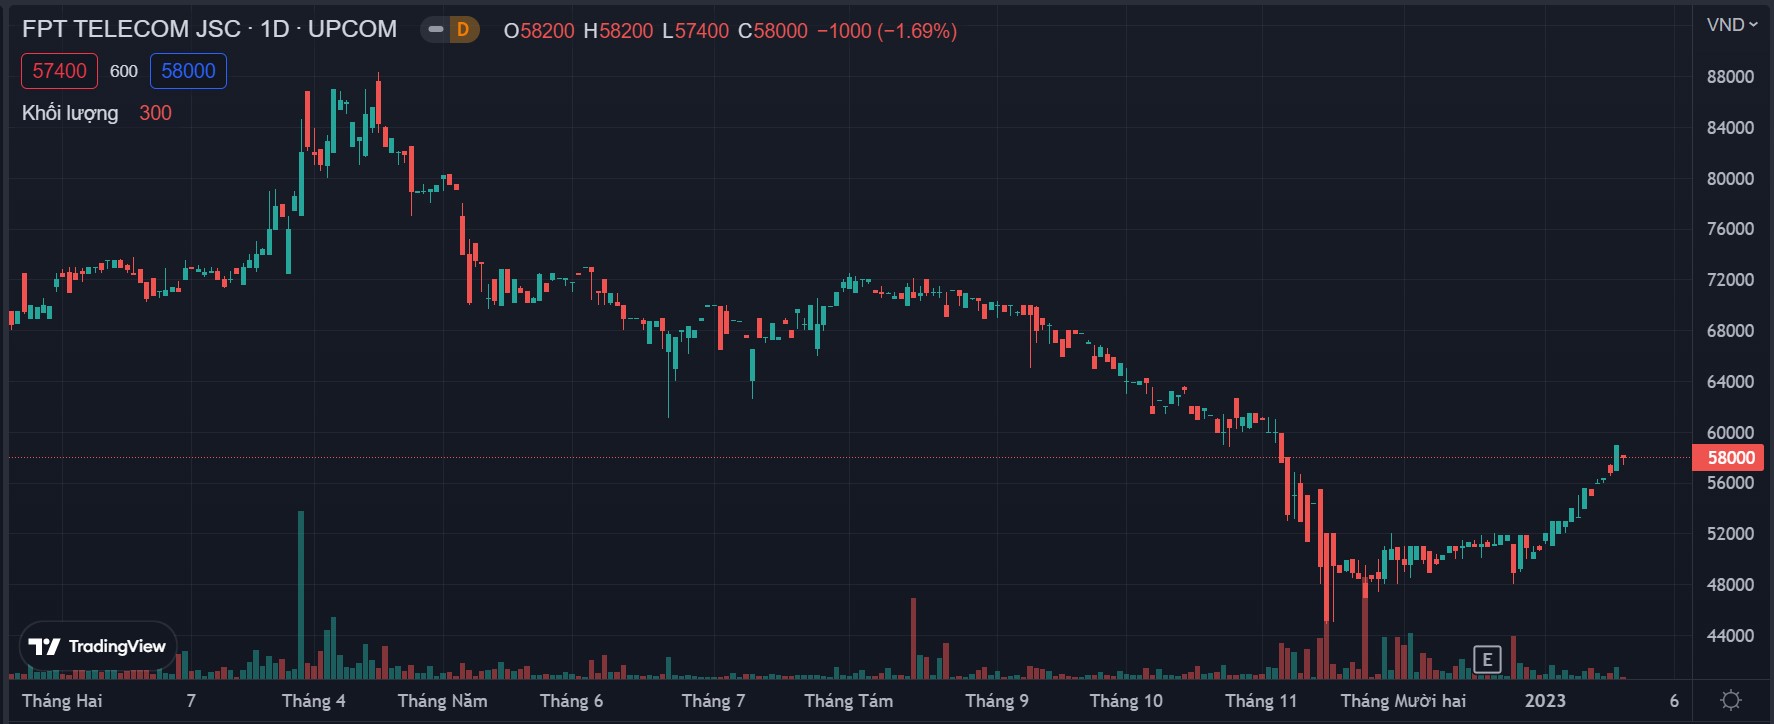Open the VND currency dropdown
Image resolution: width=1774 pixels, height=724 pixels.
tap(1732, 25)
